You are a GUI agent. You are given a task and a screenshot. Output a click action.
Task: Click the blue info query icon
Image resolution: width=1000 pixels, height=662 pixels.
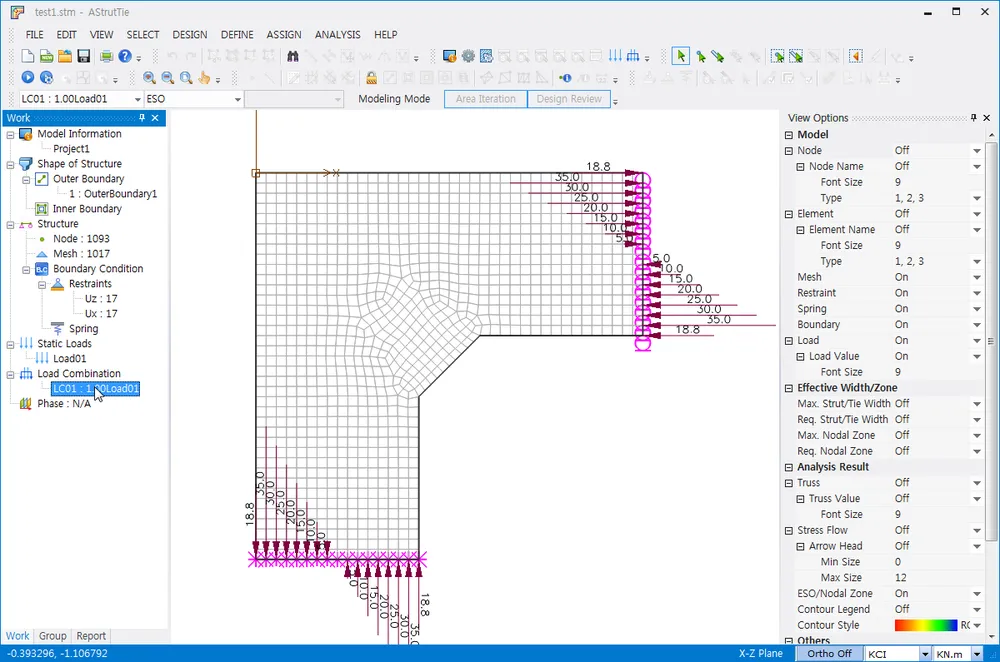click(x=565, y=78)
